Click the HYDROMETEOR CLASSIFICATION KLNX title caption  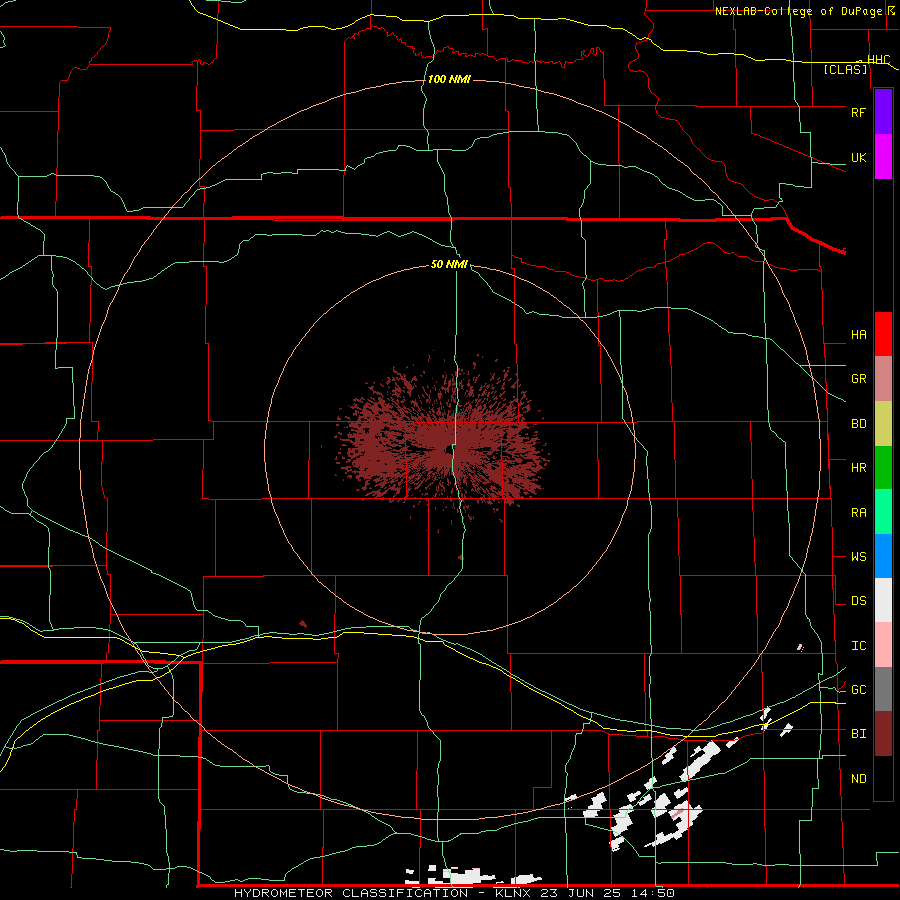(454, 893)
